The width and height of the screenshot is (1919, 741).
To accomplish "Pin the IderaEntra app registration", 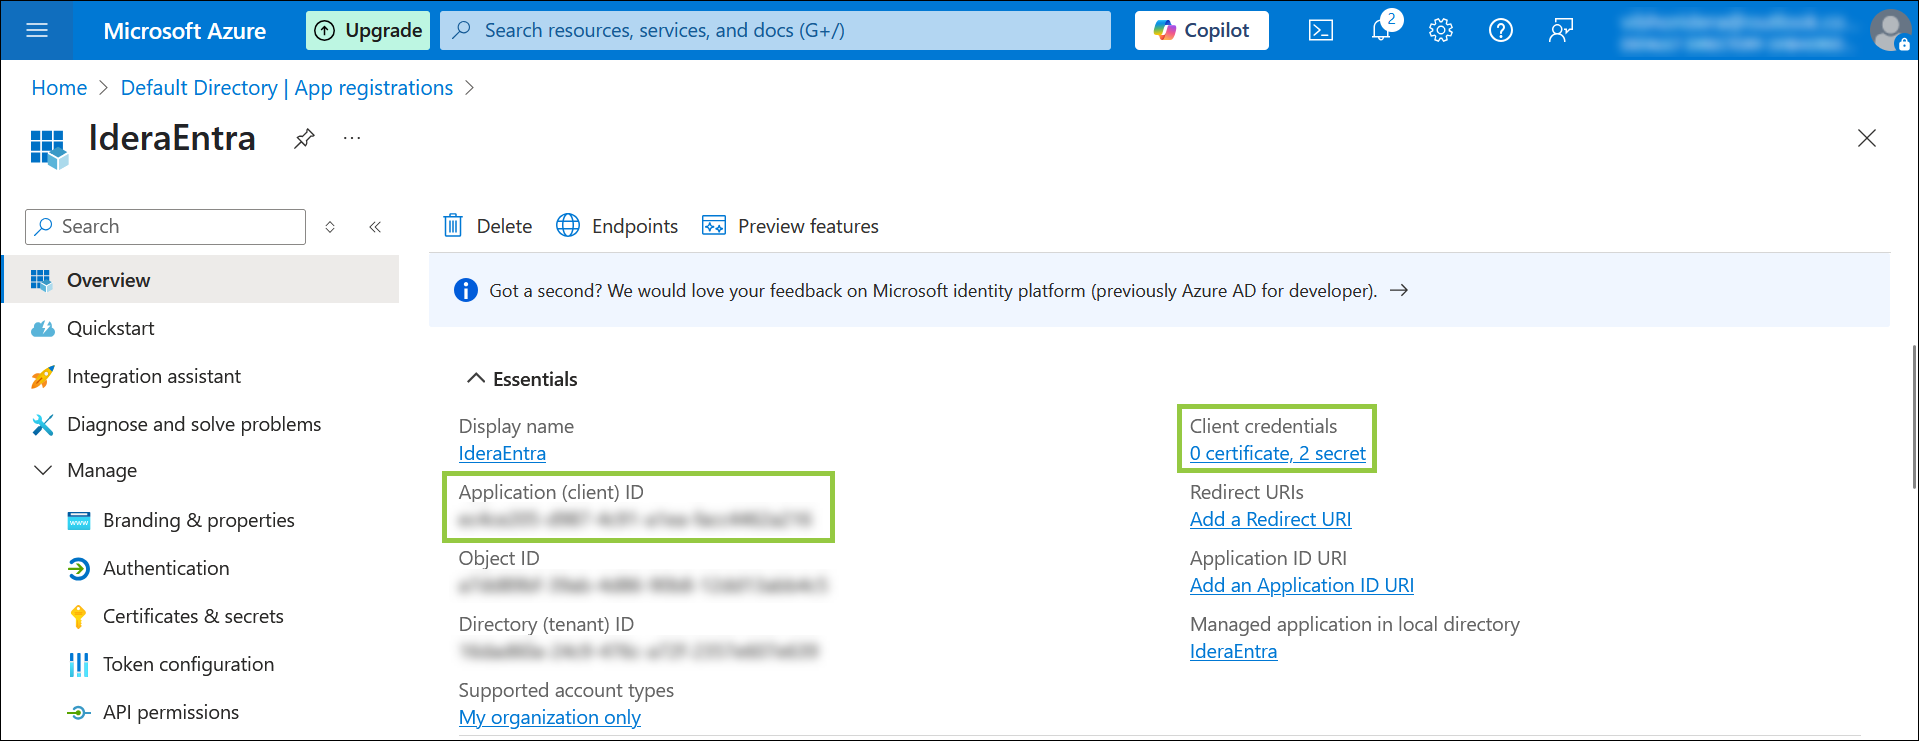I will click(x=304, y=138).
